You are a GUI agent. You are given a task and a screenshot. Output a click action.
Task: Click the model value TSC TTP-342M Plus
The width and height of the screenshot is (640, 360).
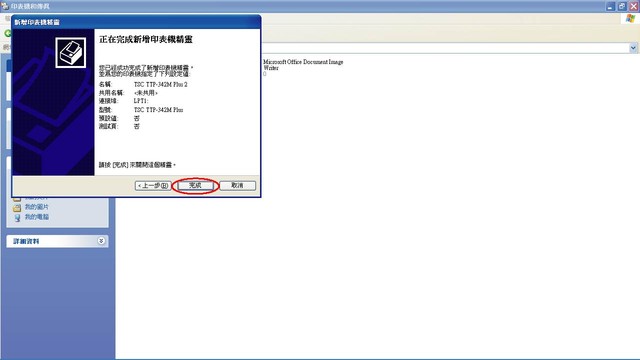pos(158,110)
